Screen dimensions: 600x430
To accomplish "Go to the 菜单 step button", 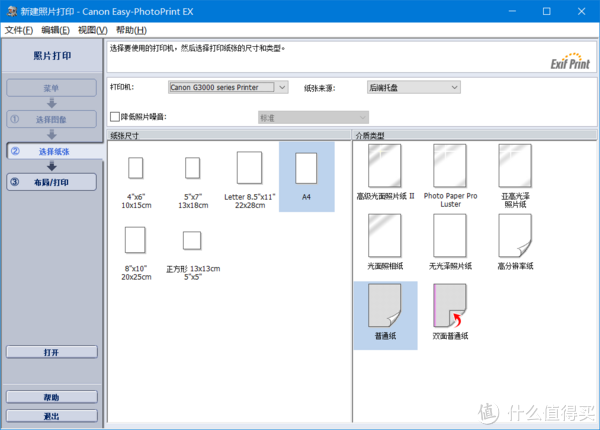I will 51,88.
